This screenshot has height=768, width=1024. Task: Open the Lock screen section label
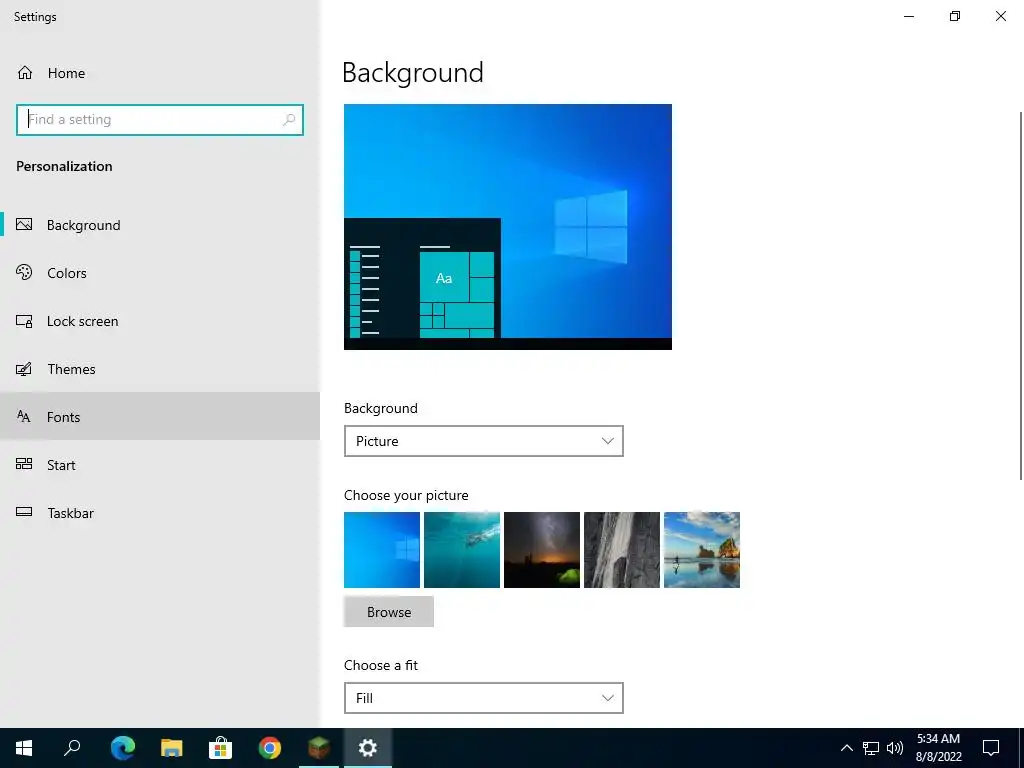pos(82,321)
